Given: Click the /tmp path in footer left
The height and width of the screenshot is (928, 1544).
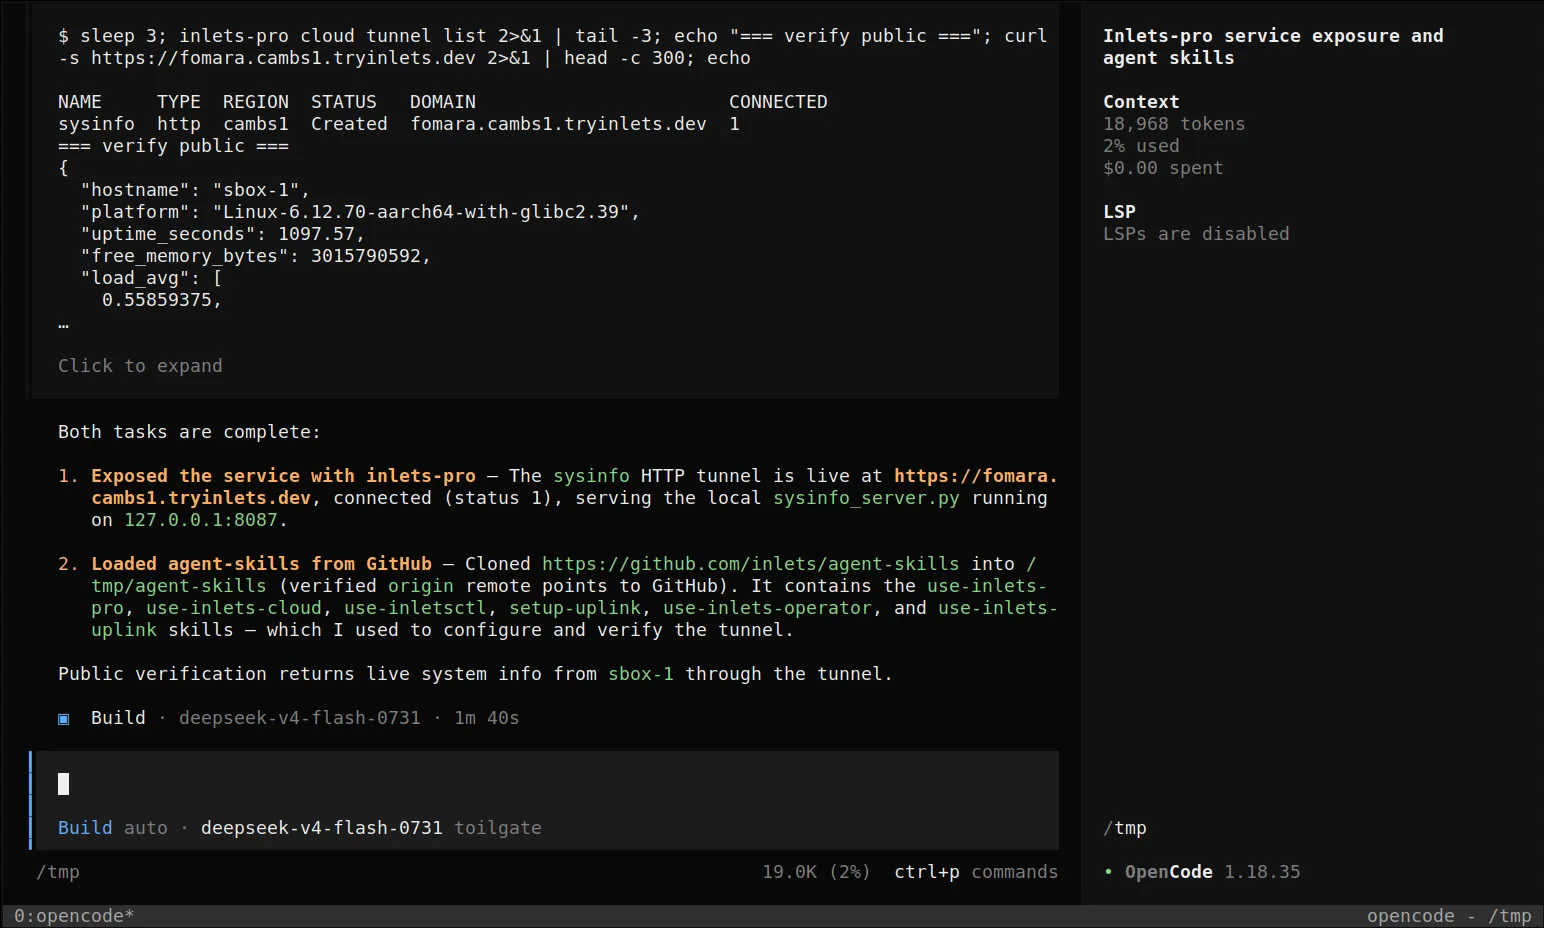Looking at the screenshot, I should [58, 872].
